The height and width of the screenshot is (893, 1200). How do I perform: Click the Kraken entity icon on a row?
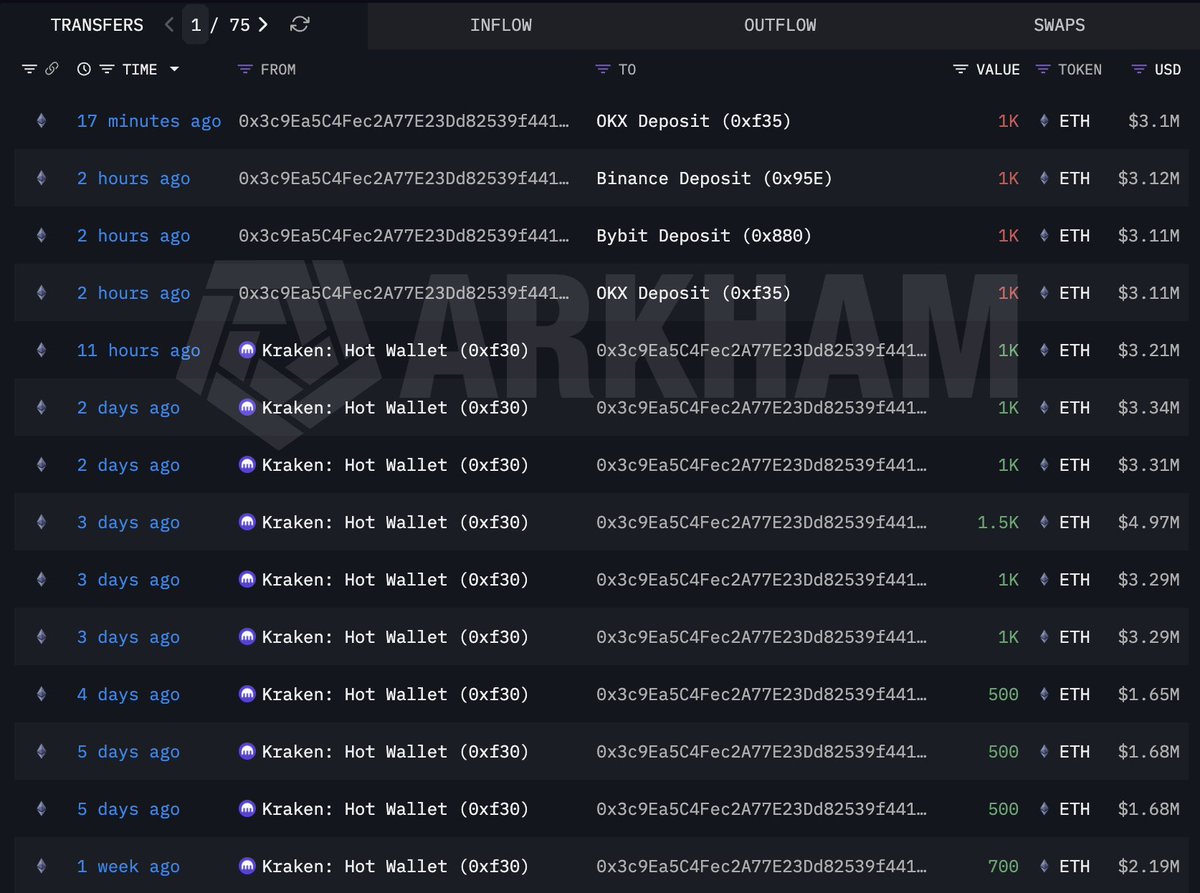pos(246,350)
